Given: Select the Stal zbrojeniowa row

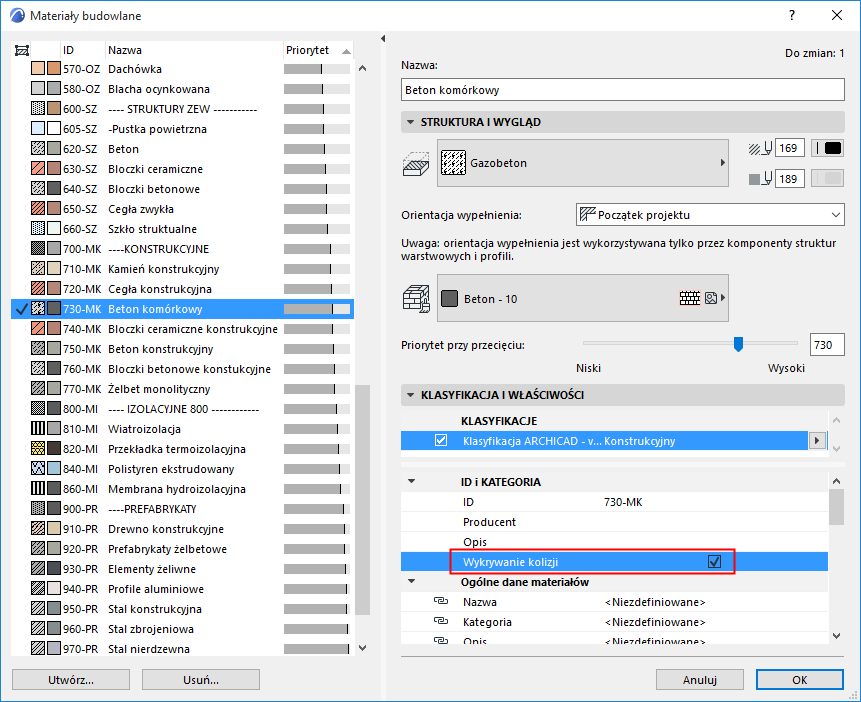Looking at the screenshot, I should (x=182, y=628).
